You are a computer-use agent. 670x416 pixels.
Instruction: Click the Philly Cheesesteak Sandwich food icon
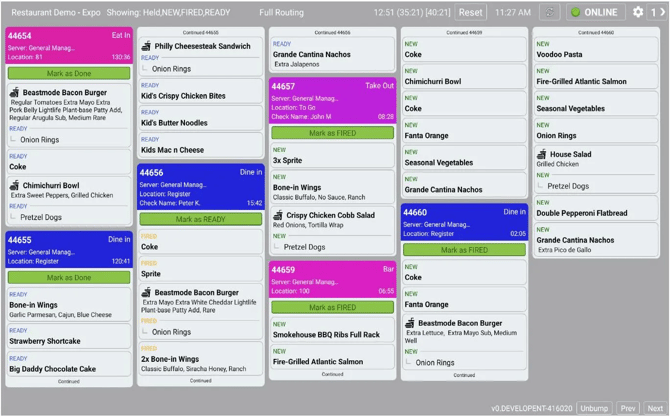tap(146, 46)
